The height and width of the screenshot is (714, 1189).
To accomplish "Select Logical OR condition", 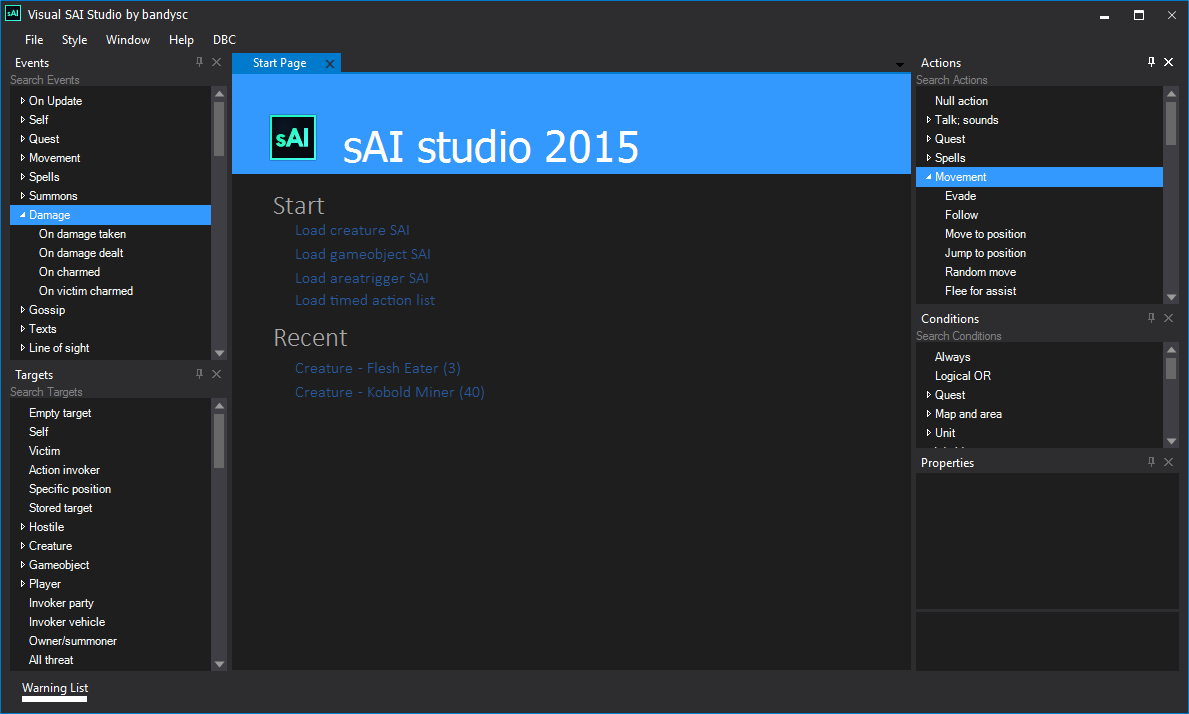I will (x=962, y=375).
